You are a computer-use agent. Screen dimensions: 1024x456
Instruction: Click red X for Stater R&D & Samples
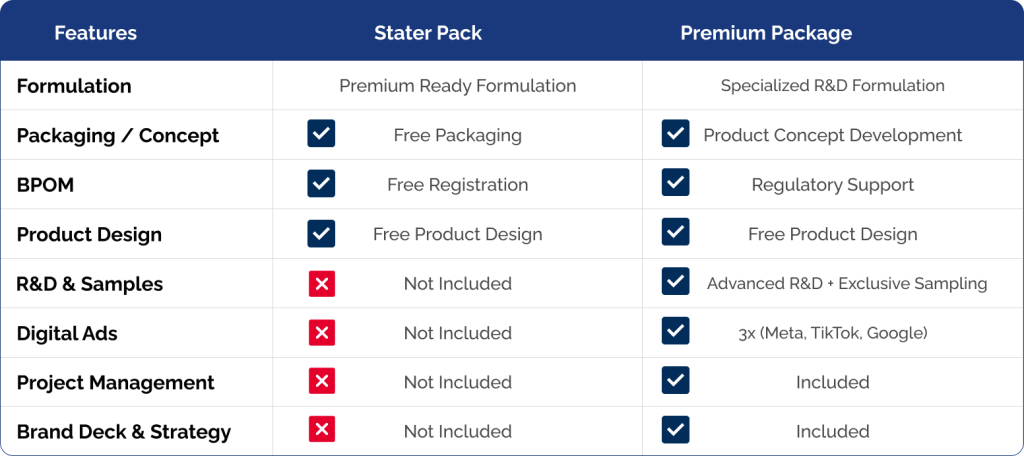[x=321, y=283]
